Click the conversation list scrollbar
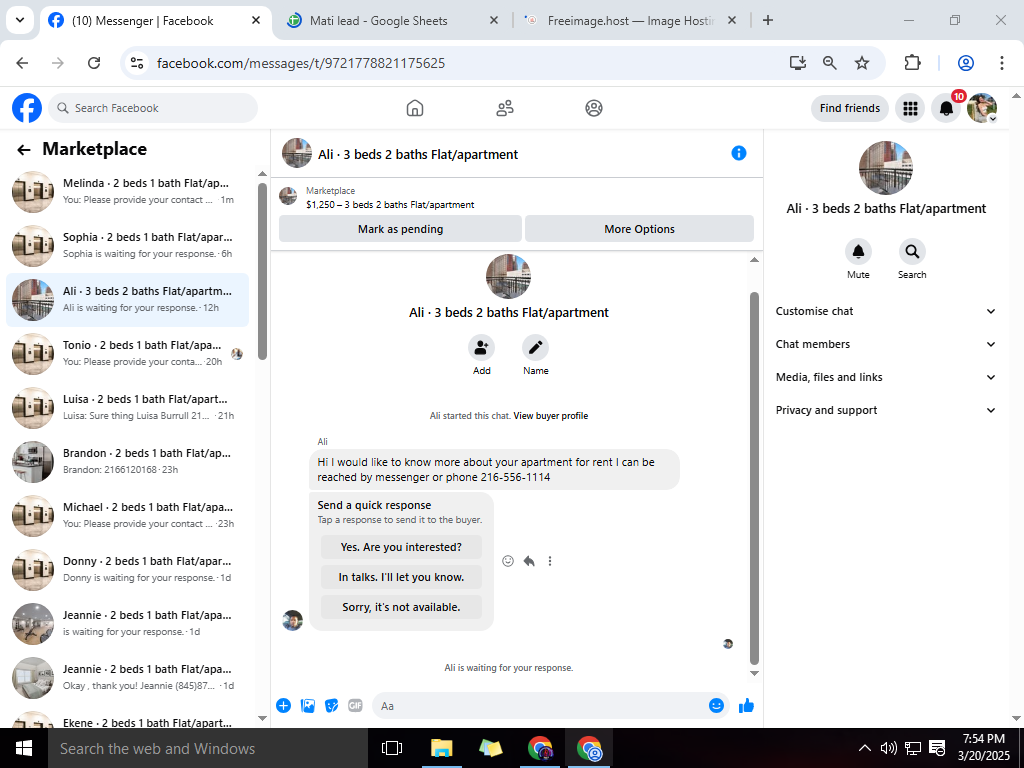1024x768 pixels. [263, 270]
